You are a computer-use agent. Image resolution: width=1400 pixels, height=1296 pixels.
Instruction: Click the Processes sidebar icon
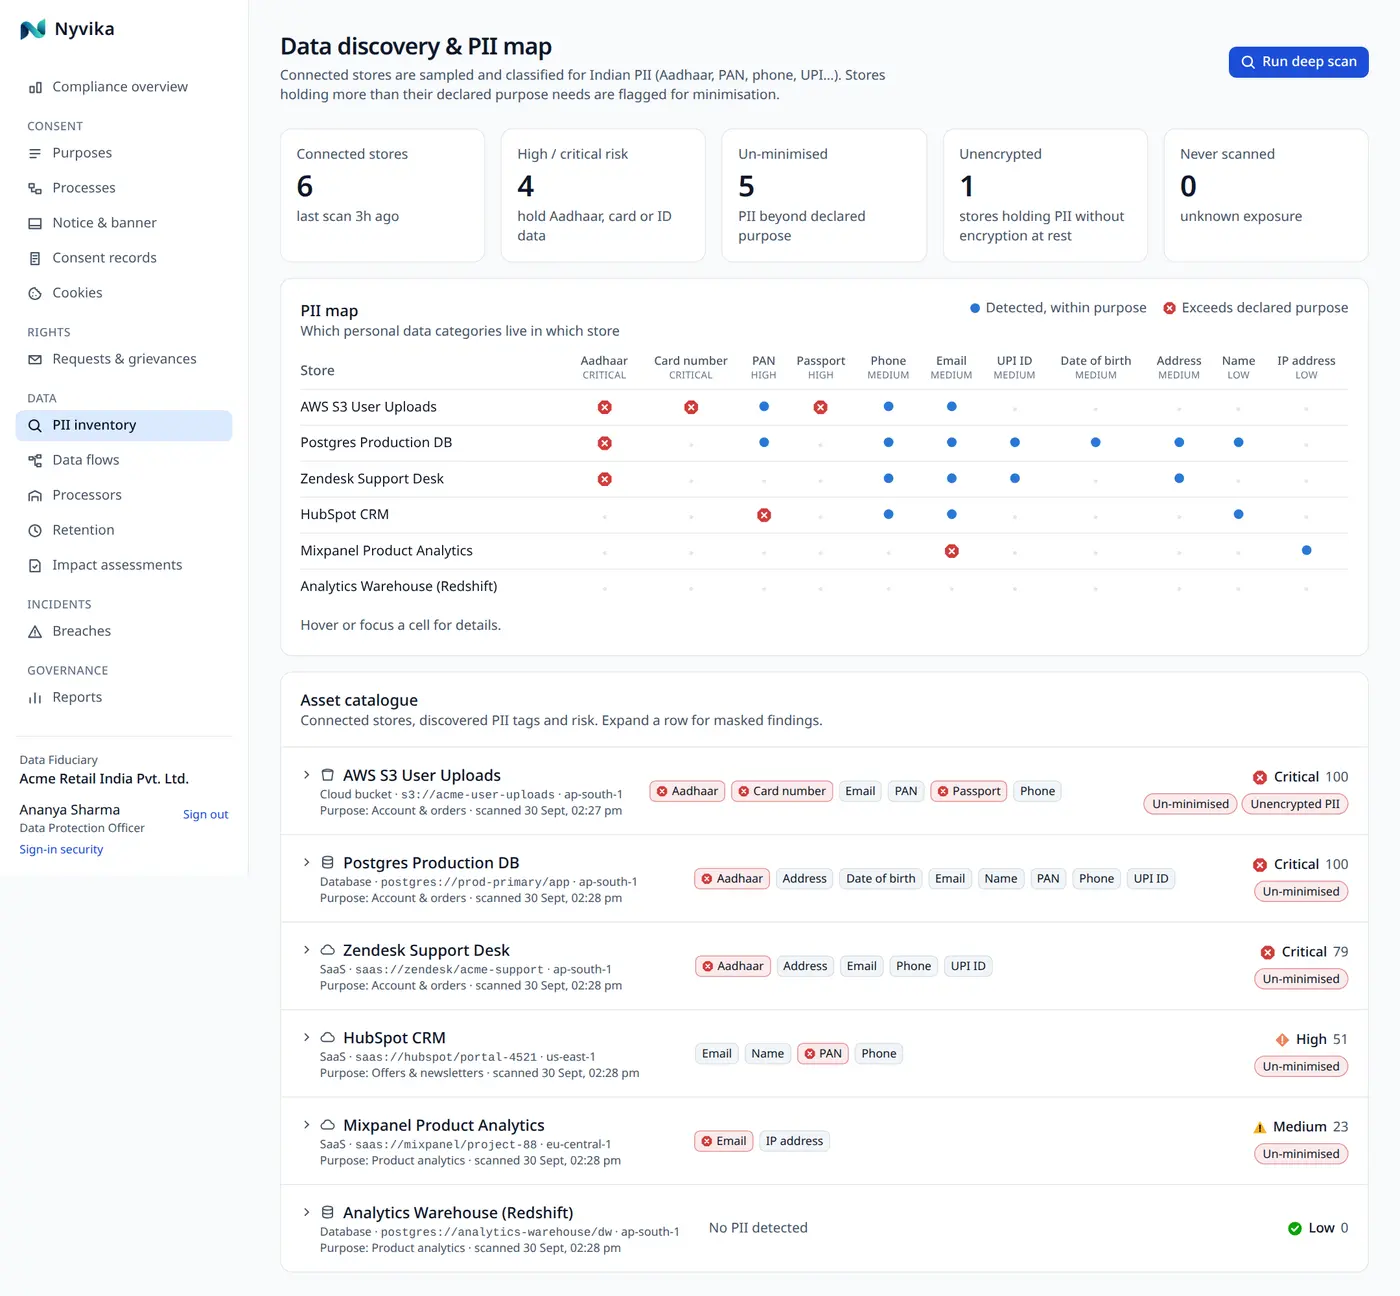[35, 188]
